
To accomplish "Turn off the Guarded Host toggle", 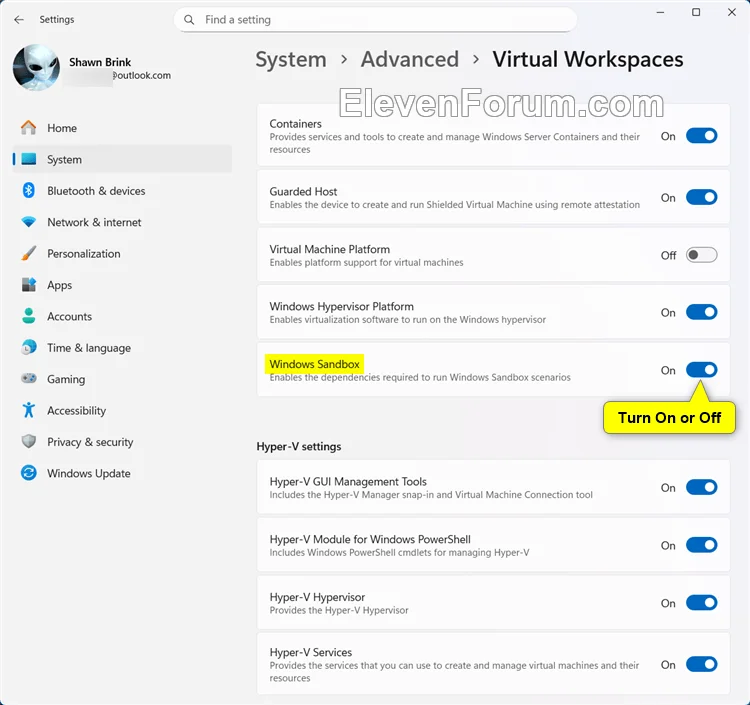I will click(702, 197).
